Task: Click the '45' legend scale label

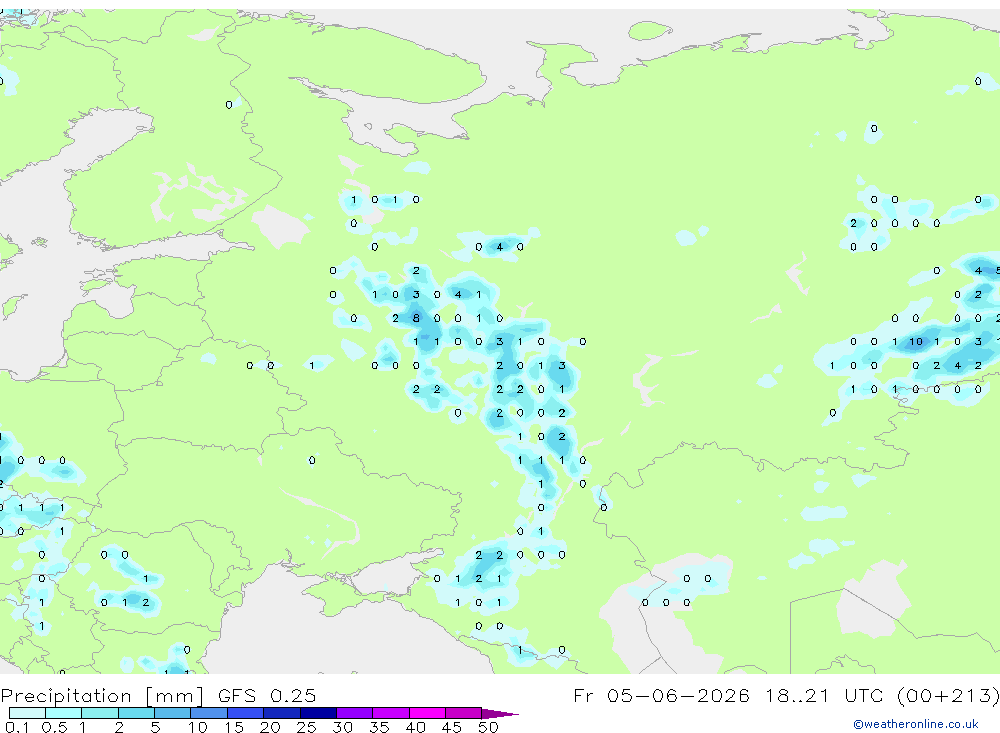Action: (452, 727)
